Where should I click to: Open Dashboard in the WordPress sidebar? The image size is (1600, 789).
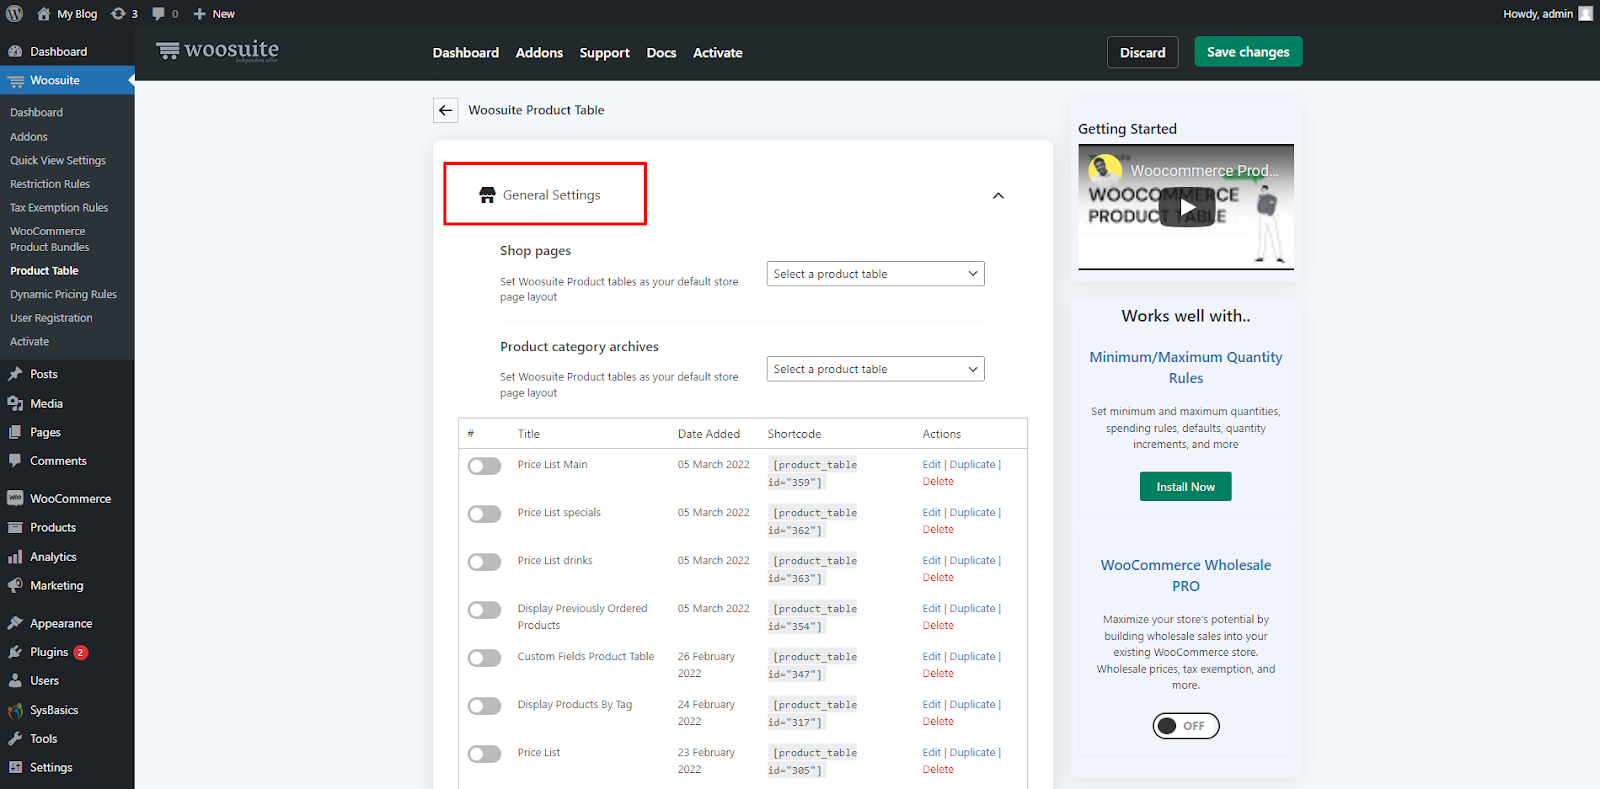click(58, 52)
